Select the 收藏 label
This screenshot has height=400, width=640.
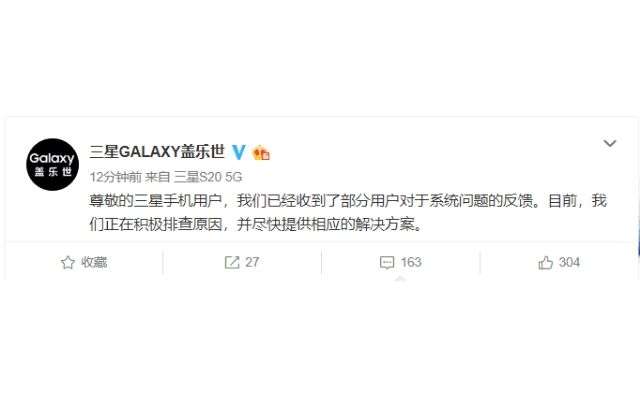(94, 262)
